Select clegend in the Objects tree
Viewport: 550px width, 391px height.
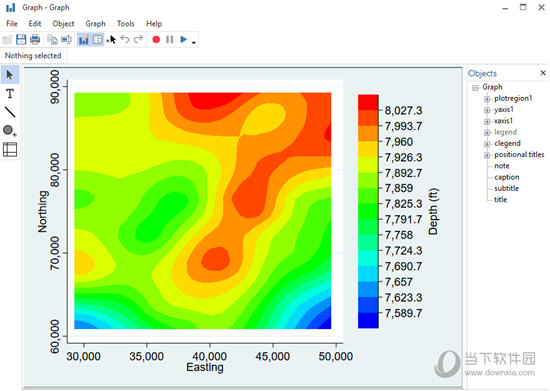tap(507, 143)
